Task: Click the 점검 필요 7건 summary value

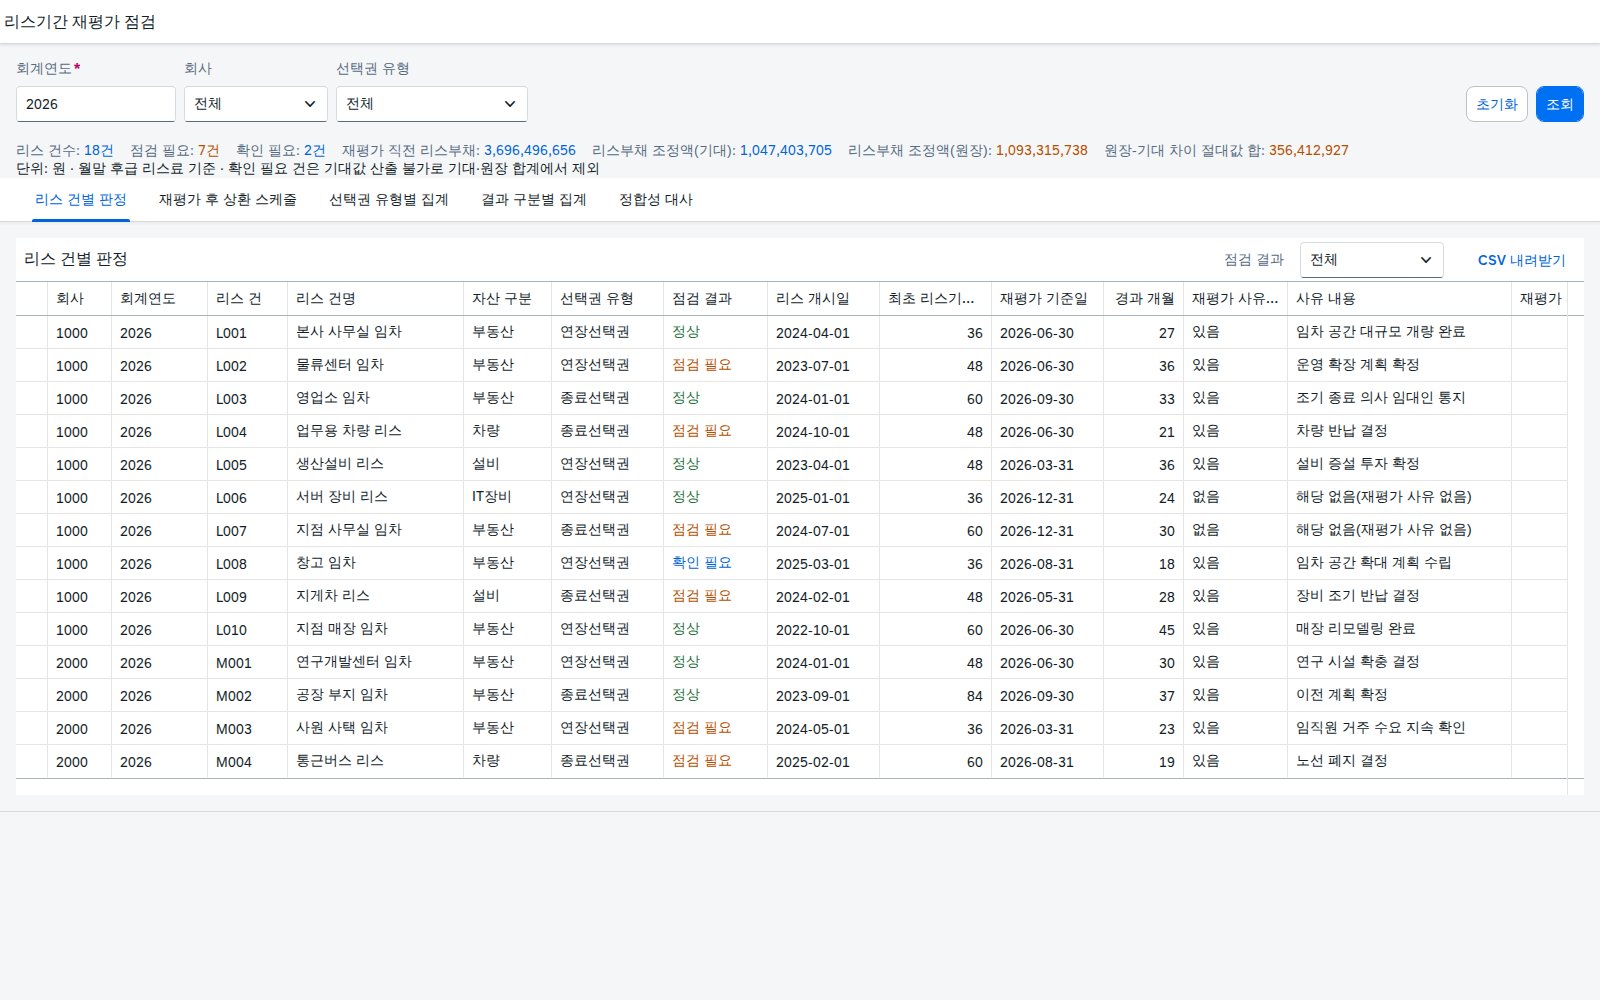Action: pos(208,150)
